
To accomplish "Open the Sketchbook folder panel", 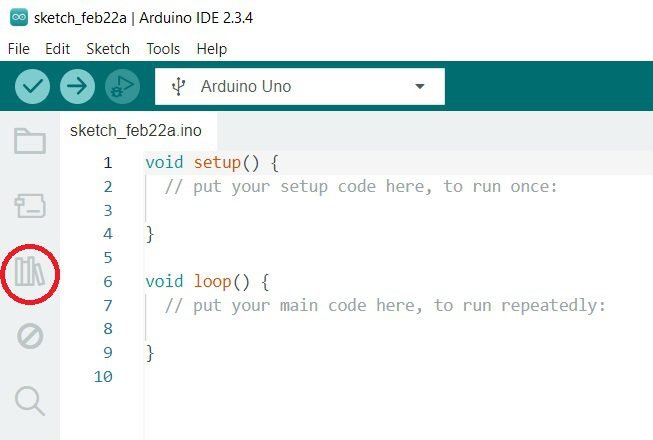I will point(30,141).
